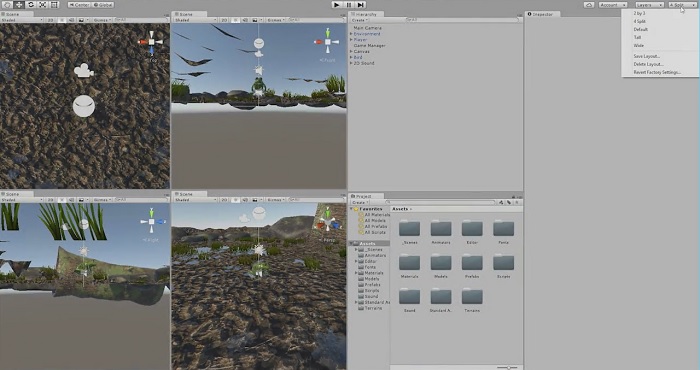Screen dimensions: 700x370
Task: Toggle handle rotation with the Global button
Action: coord(103,5)
